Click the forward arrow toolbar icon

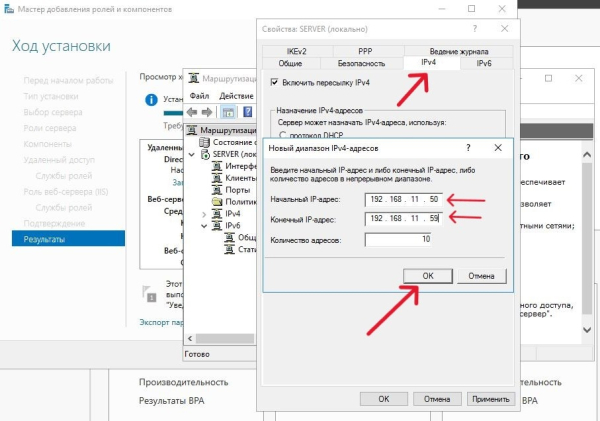207,112
